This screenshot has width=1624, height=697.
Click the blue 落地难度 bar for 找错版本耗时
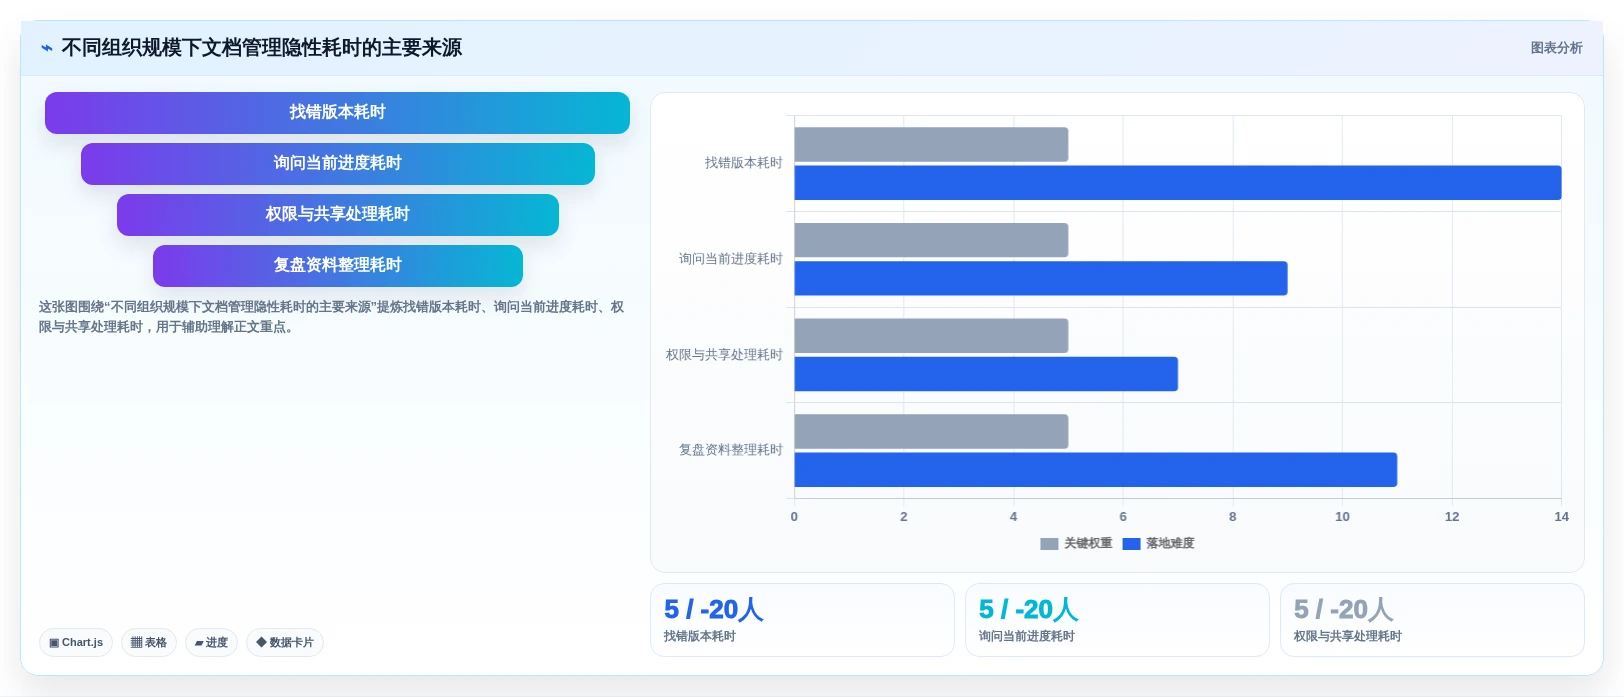click(x=1178, y=183)
